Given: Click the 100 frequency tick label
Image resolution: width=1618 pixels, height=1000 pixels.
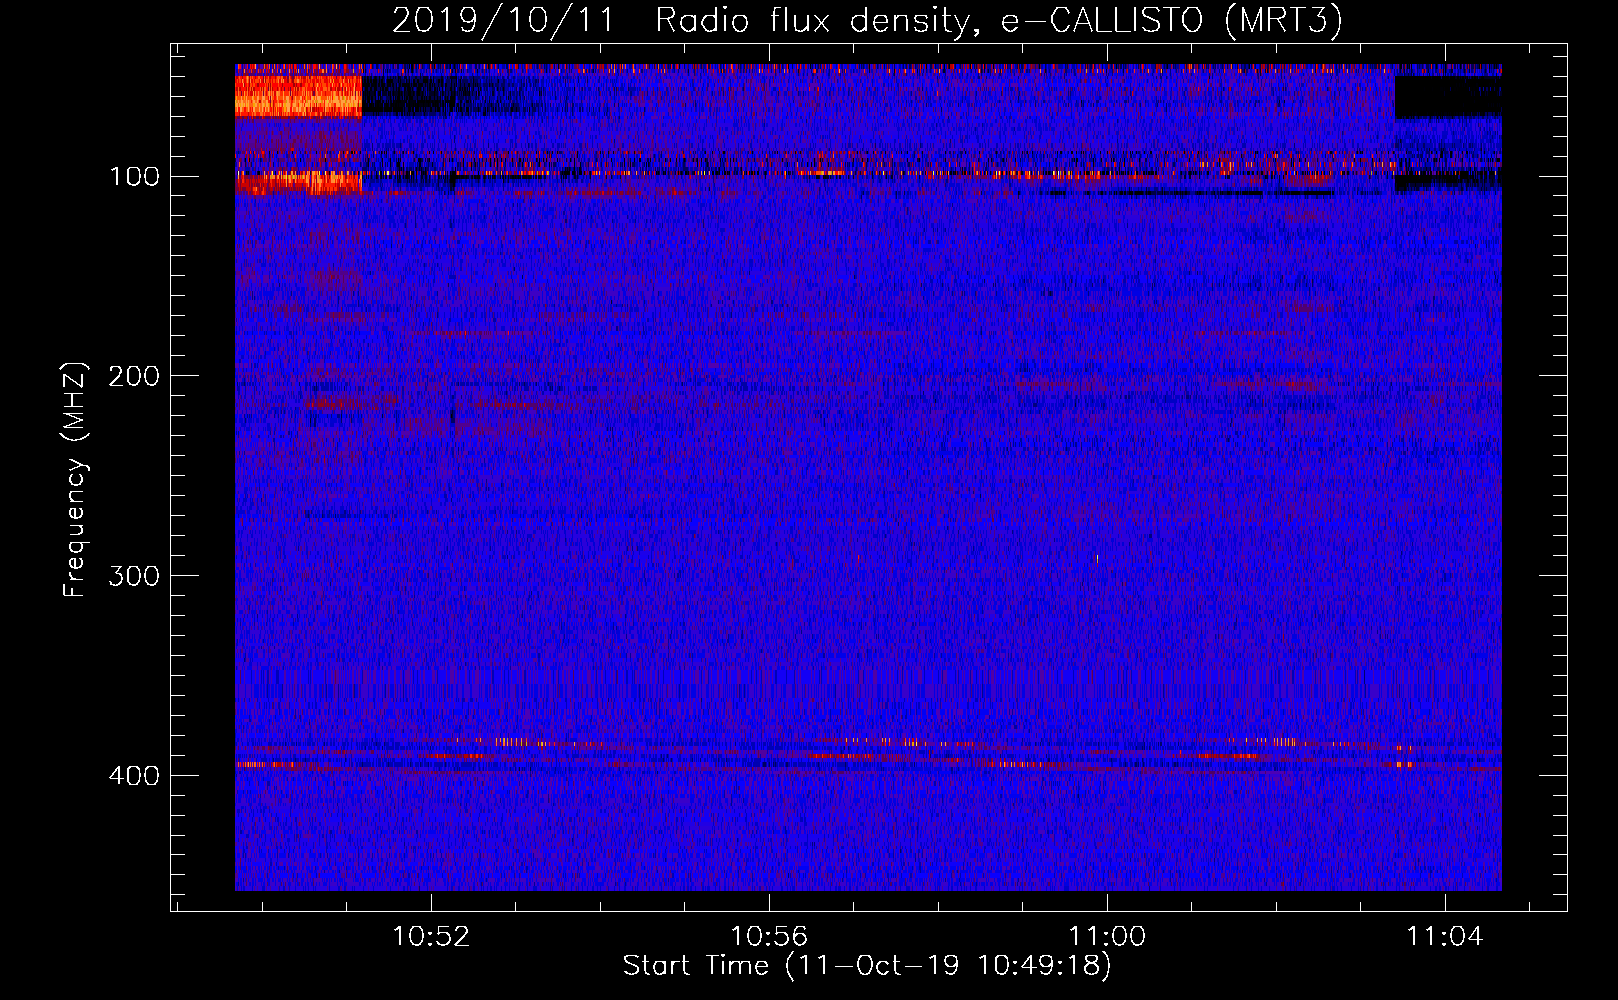Looking at the screenshot, I should tap(135, 177).
